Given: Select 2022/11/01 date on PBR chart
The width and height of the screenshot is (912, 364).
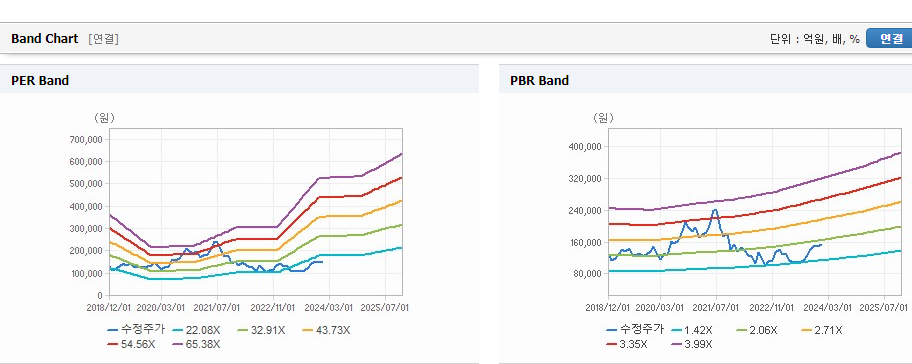Looking at the screenshot, I should click(x=772, y=307).
